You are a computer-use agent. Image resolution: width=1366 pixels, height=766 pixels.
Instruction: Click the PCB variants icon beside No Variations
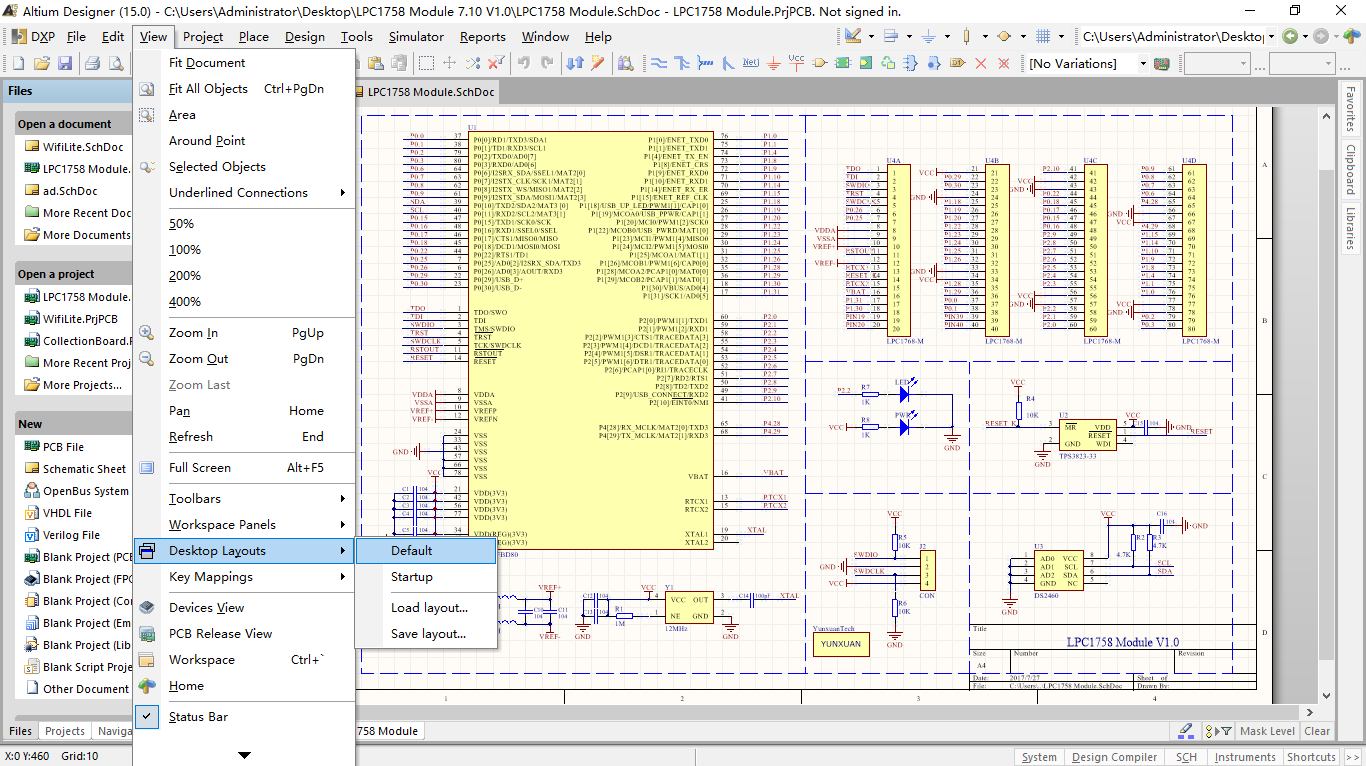[x=1161, y=63]
